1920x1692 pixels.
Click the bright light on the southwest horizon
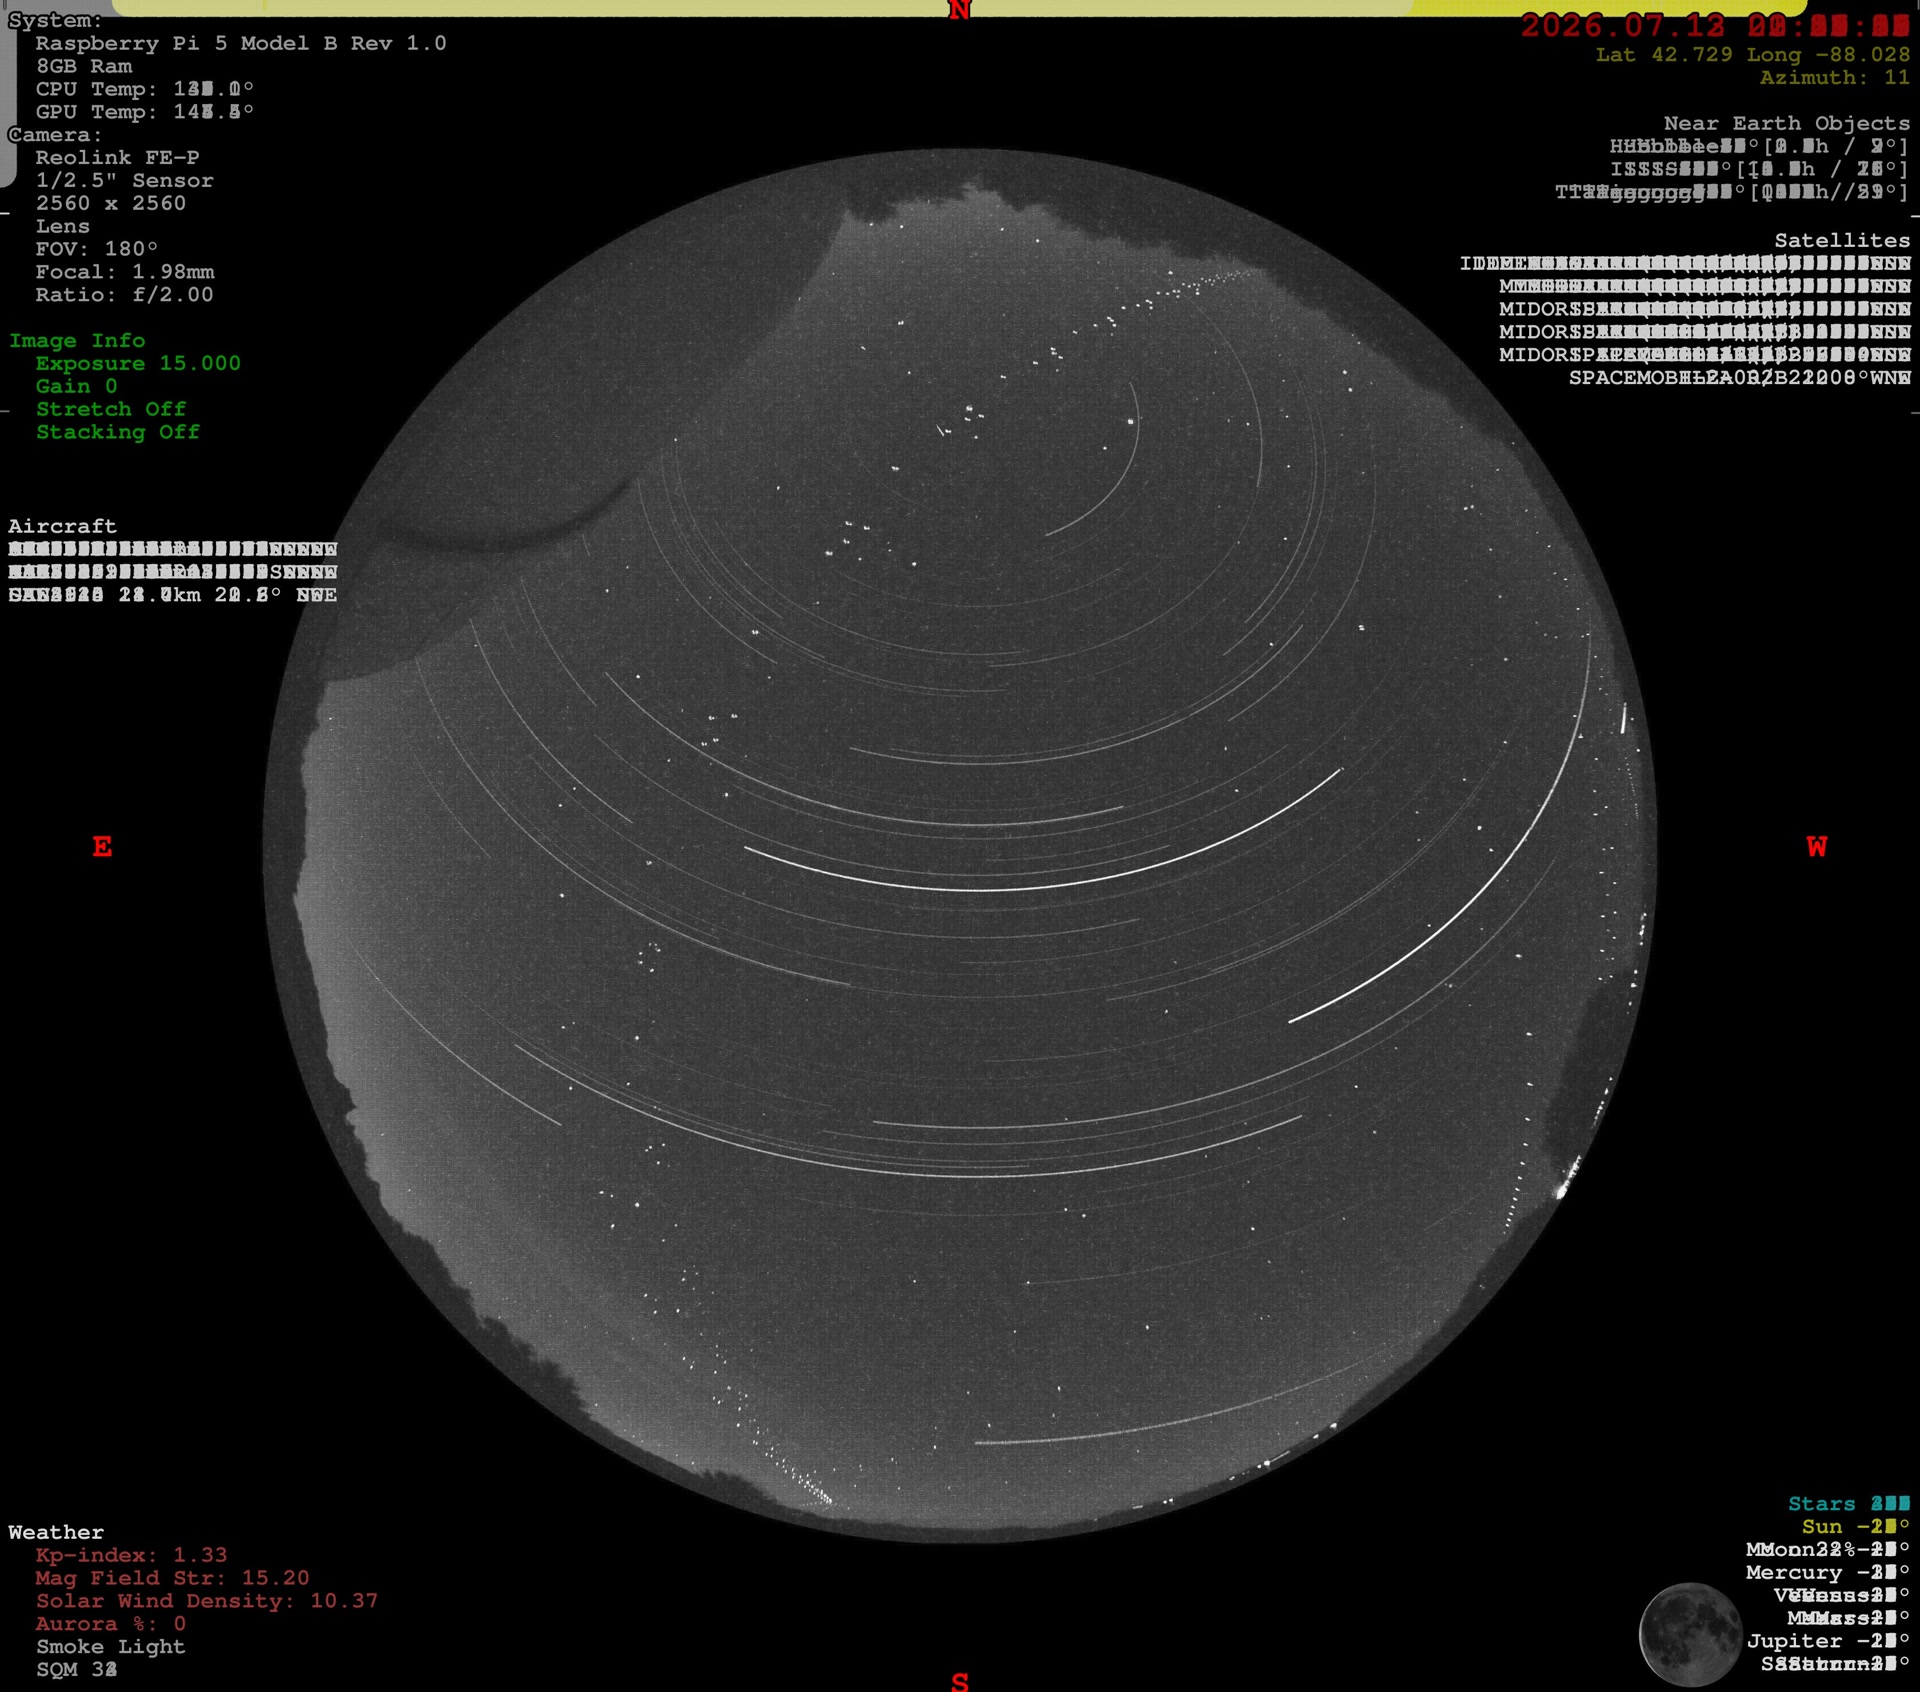tap(1562, 1190)
